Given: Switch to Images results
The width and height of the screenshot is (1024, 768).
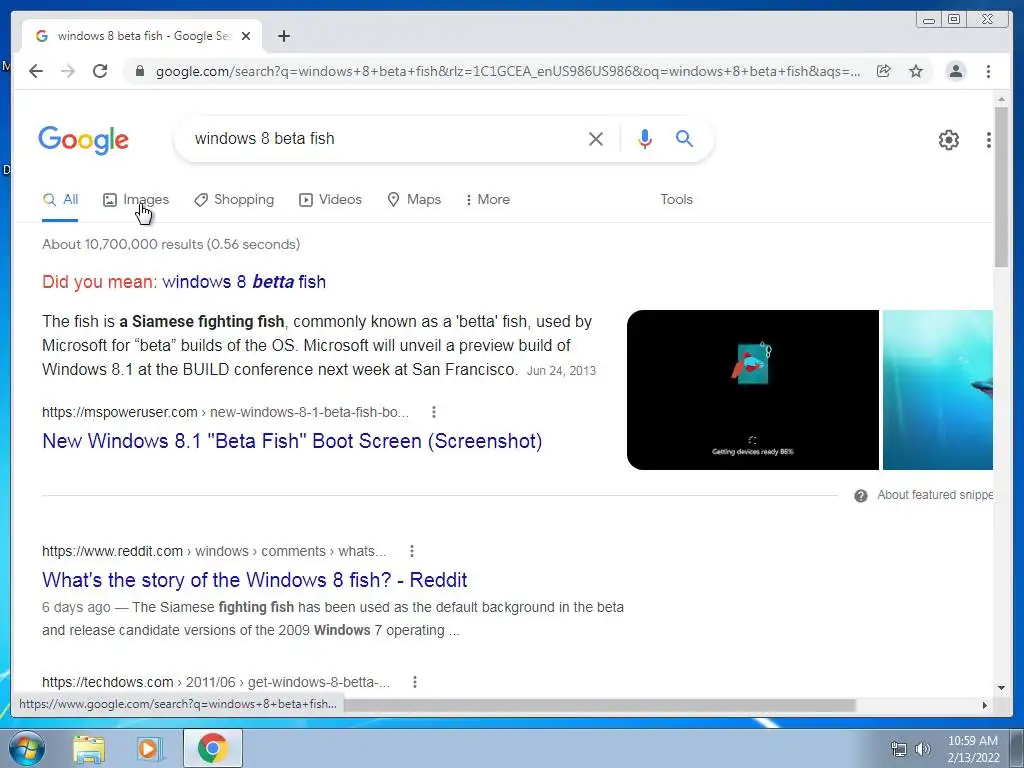Looking at the screenshot, I should click(x=136, y=200).
